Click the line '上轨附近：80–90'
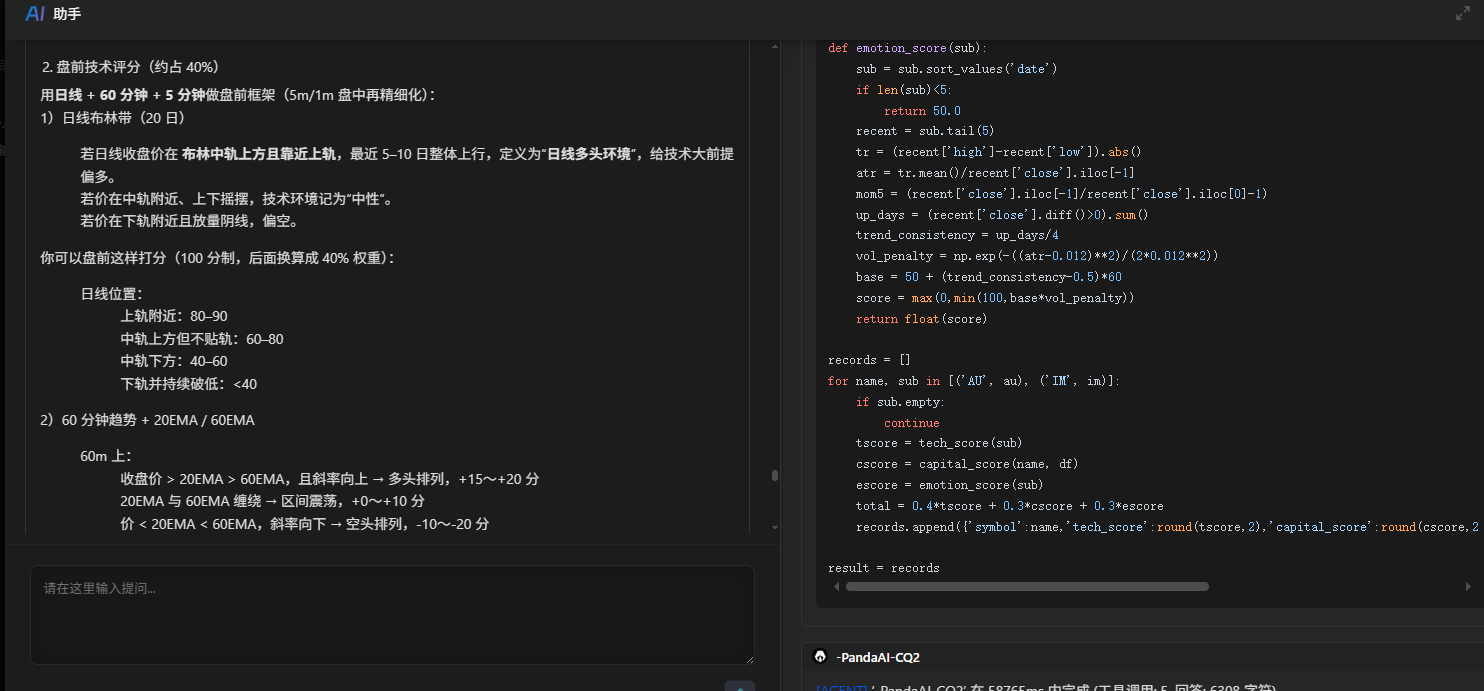This screenshot has width=1484, height=691. 174,316
